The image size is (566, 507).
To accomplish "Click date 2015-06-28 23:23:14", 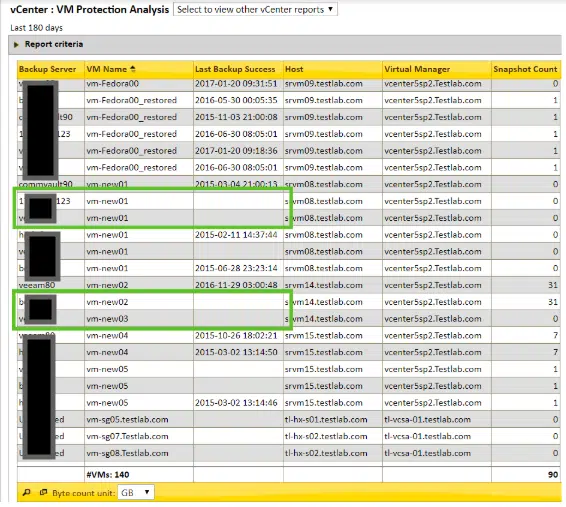I will click(236, 268).
